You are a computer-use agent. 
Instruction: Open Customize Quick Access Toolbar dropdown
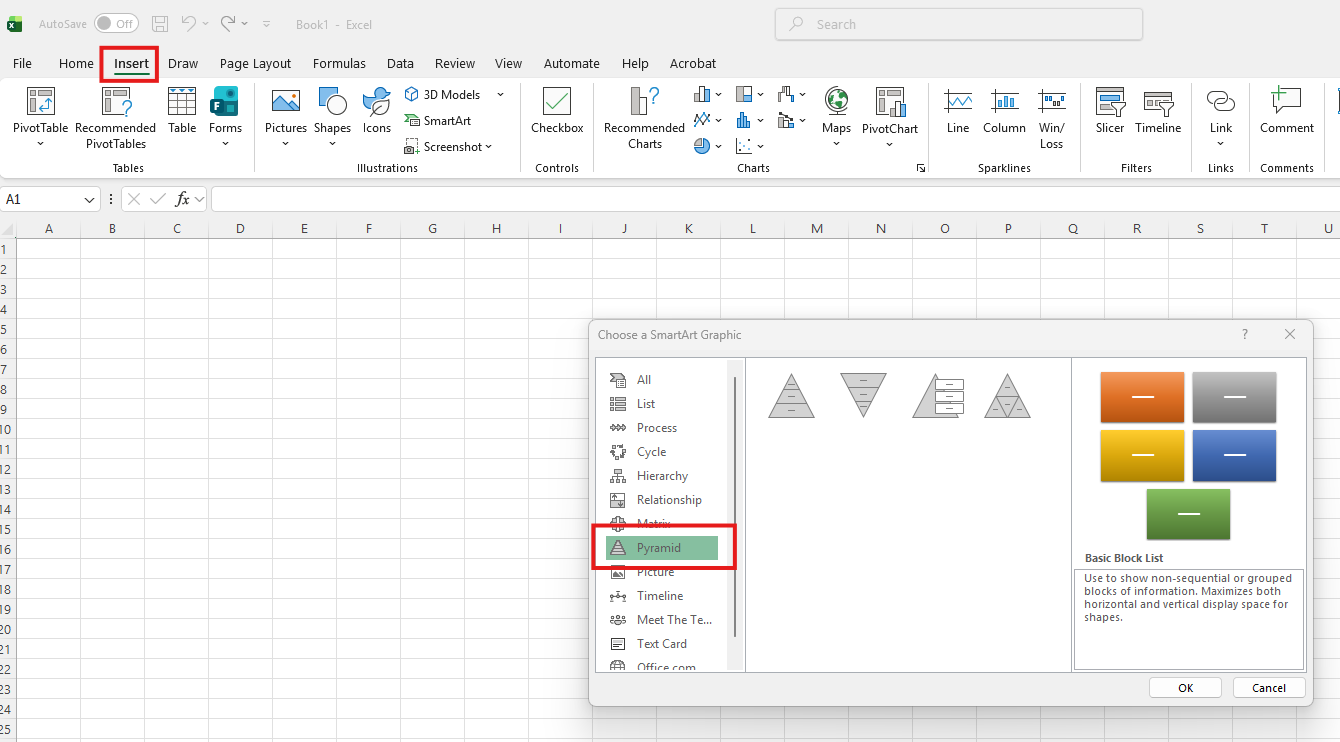click(266, 23)
